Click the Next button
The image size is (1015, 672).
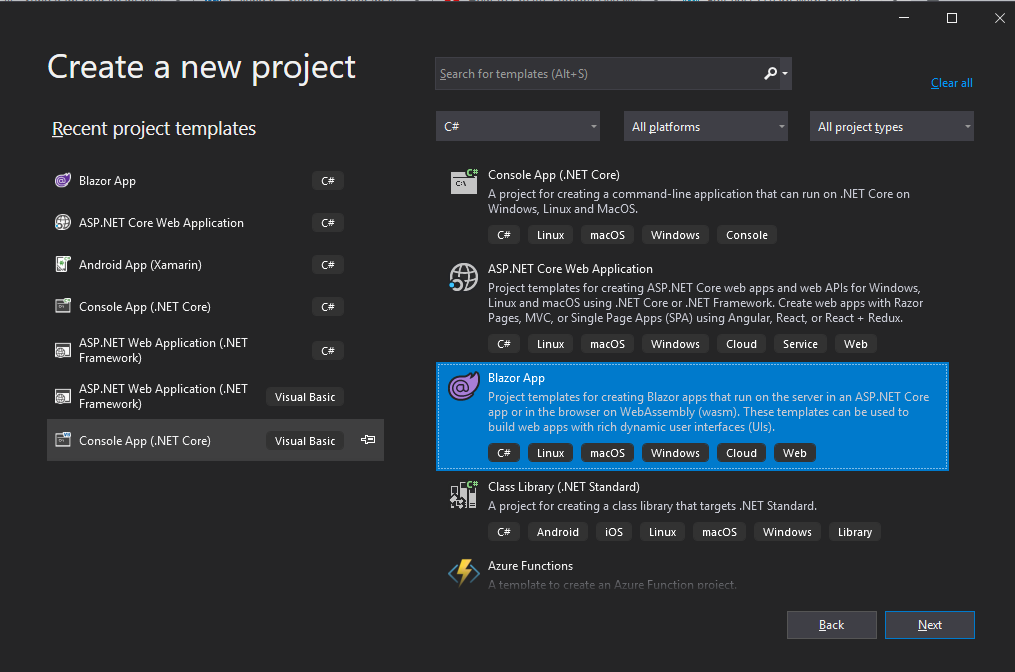click(929, 624)
